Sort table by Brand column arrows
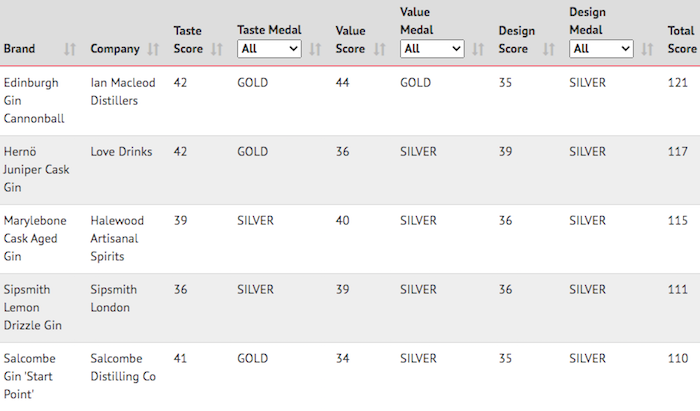 [x=70, y=49]
